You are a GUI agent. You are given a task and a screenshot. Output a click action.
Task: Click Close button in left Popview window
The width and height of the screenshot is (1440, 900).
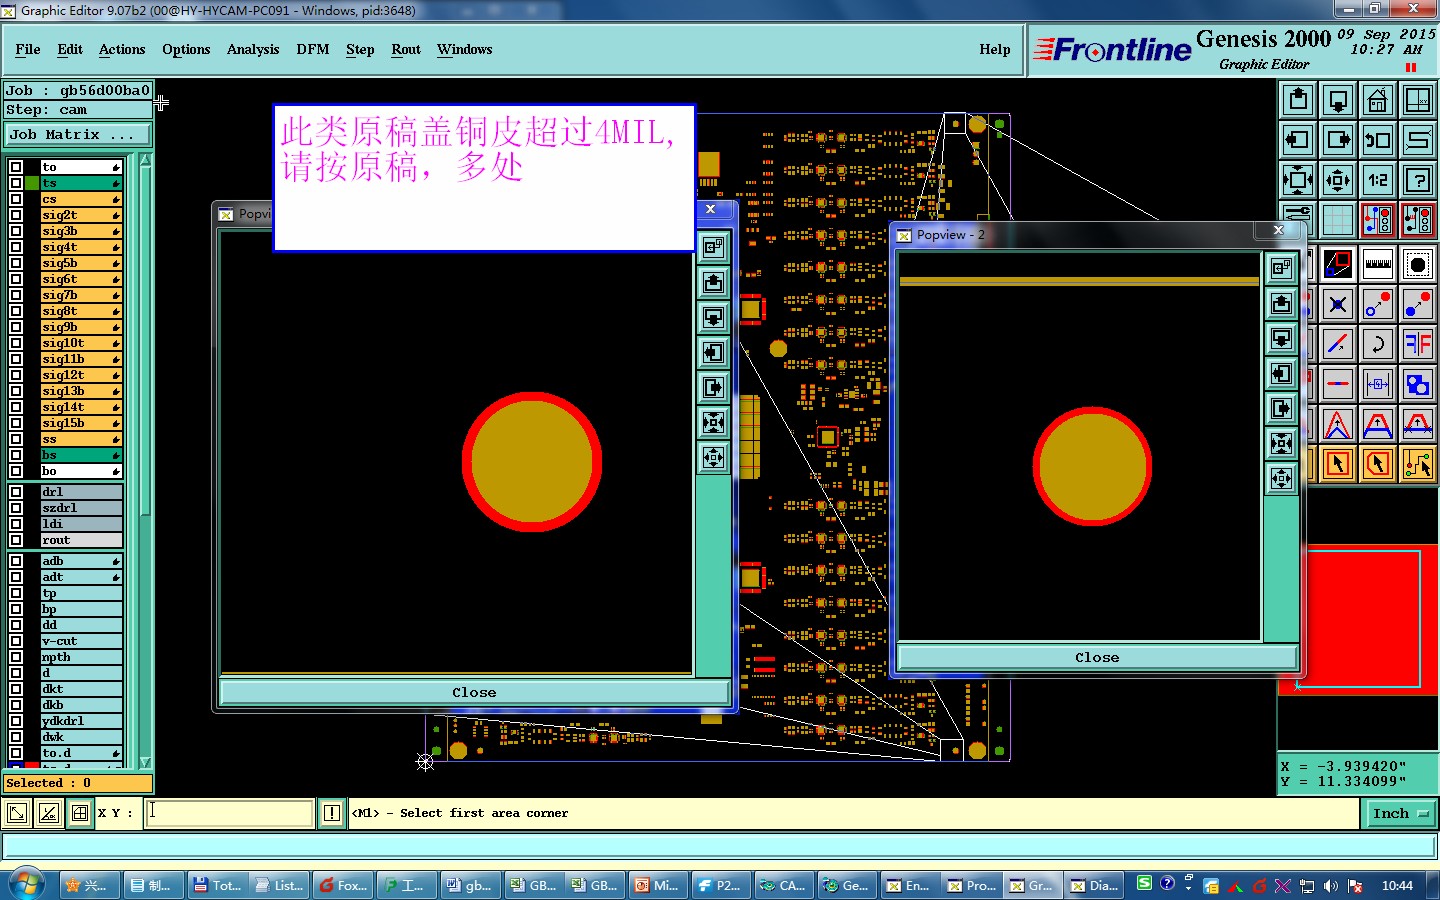click(x=474, y=692)
